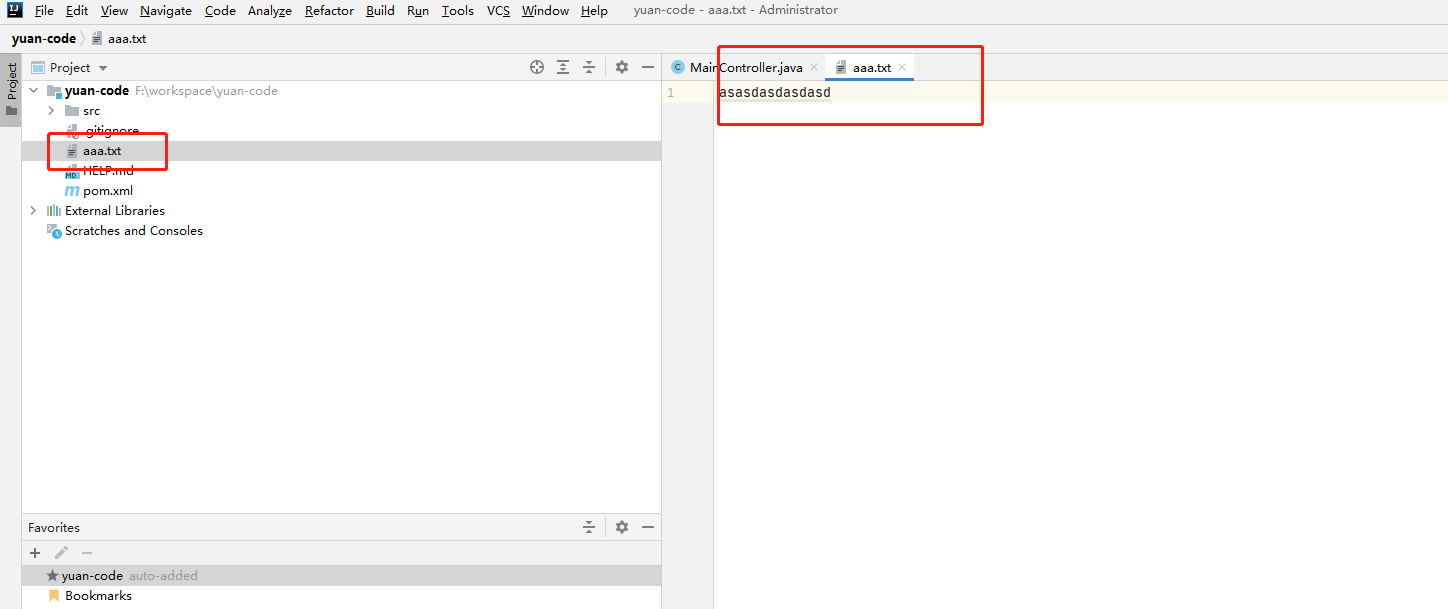1448x609 pixels.
Task: Click yuan-code breadcrumb in navigation bar
Action: [44, 39]
